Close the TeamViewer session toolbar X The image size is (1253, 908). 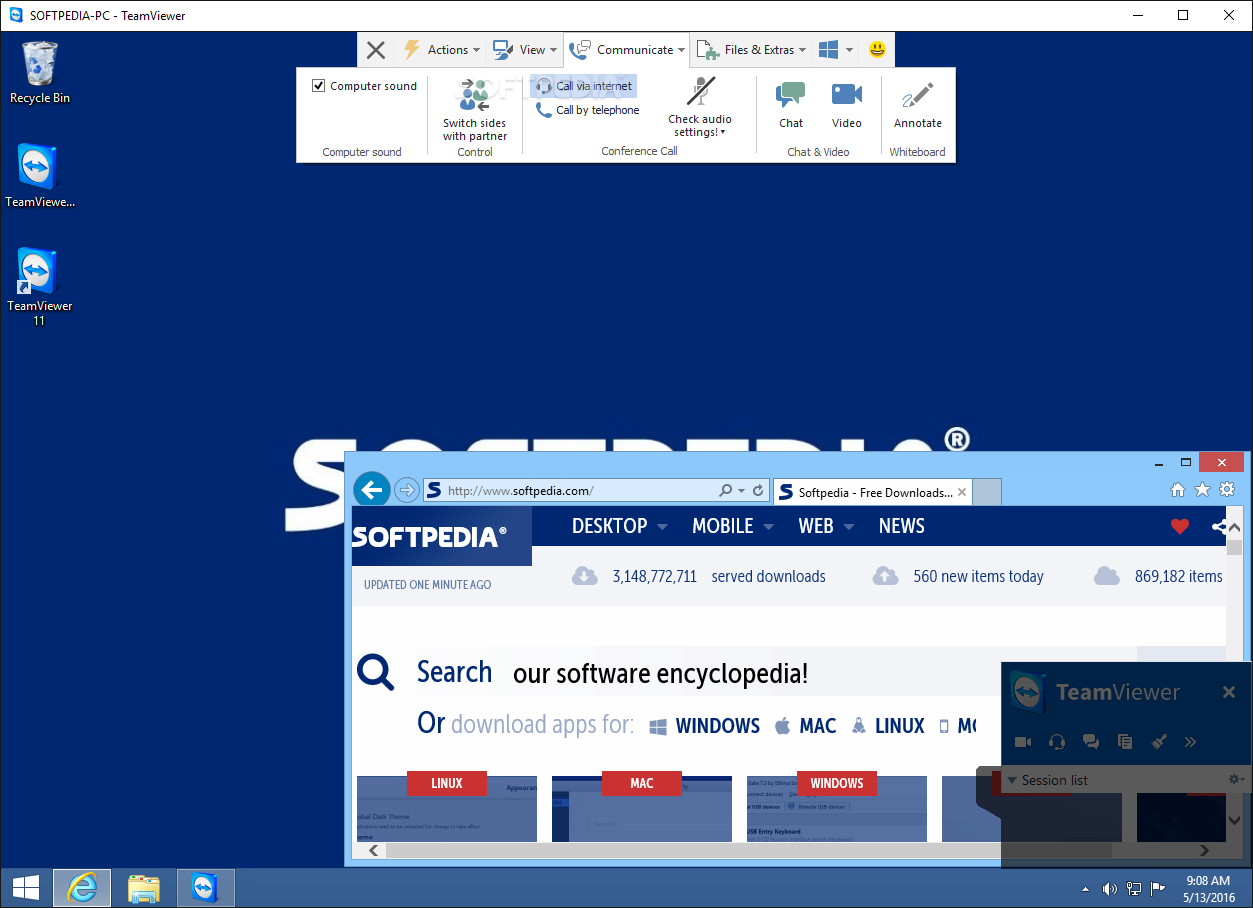pos(375,50)
